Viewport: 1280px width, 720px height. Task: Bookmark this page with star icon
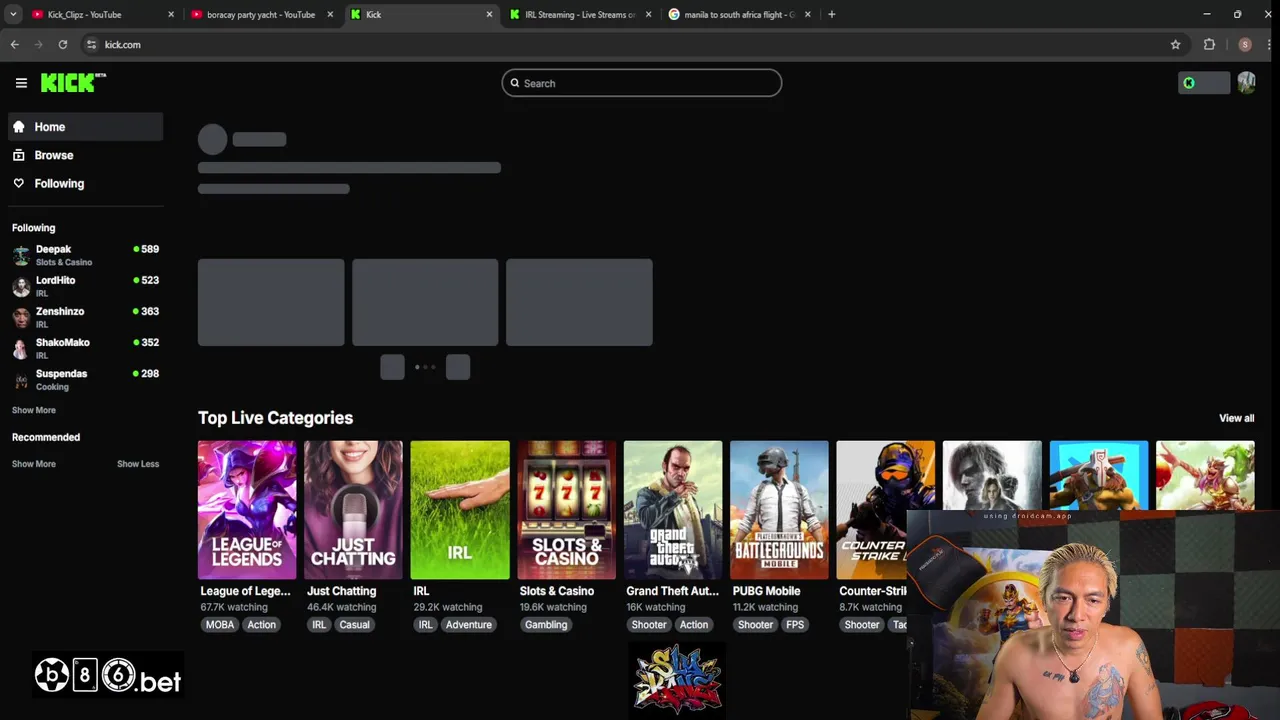[1175, 44]
